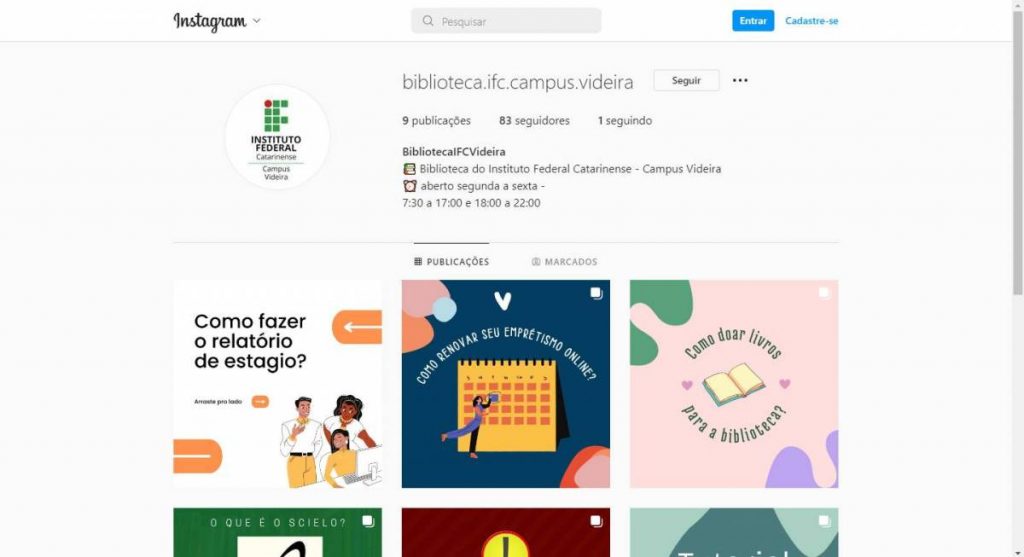Focus the Pesquisar search field
Screen dimensions: 1024x557
click(506, 21)
